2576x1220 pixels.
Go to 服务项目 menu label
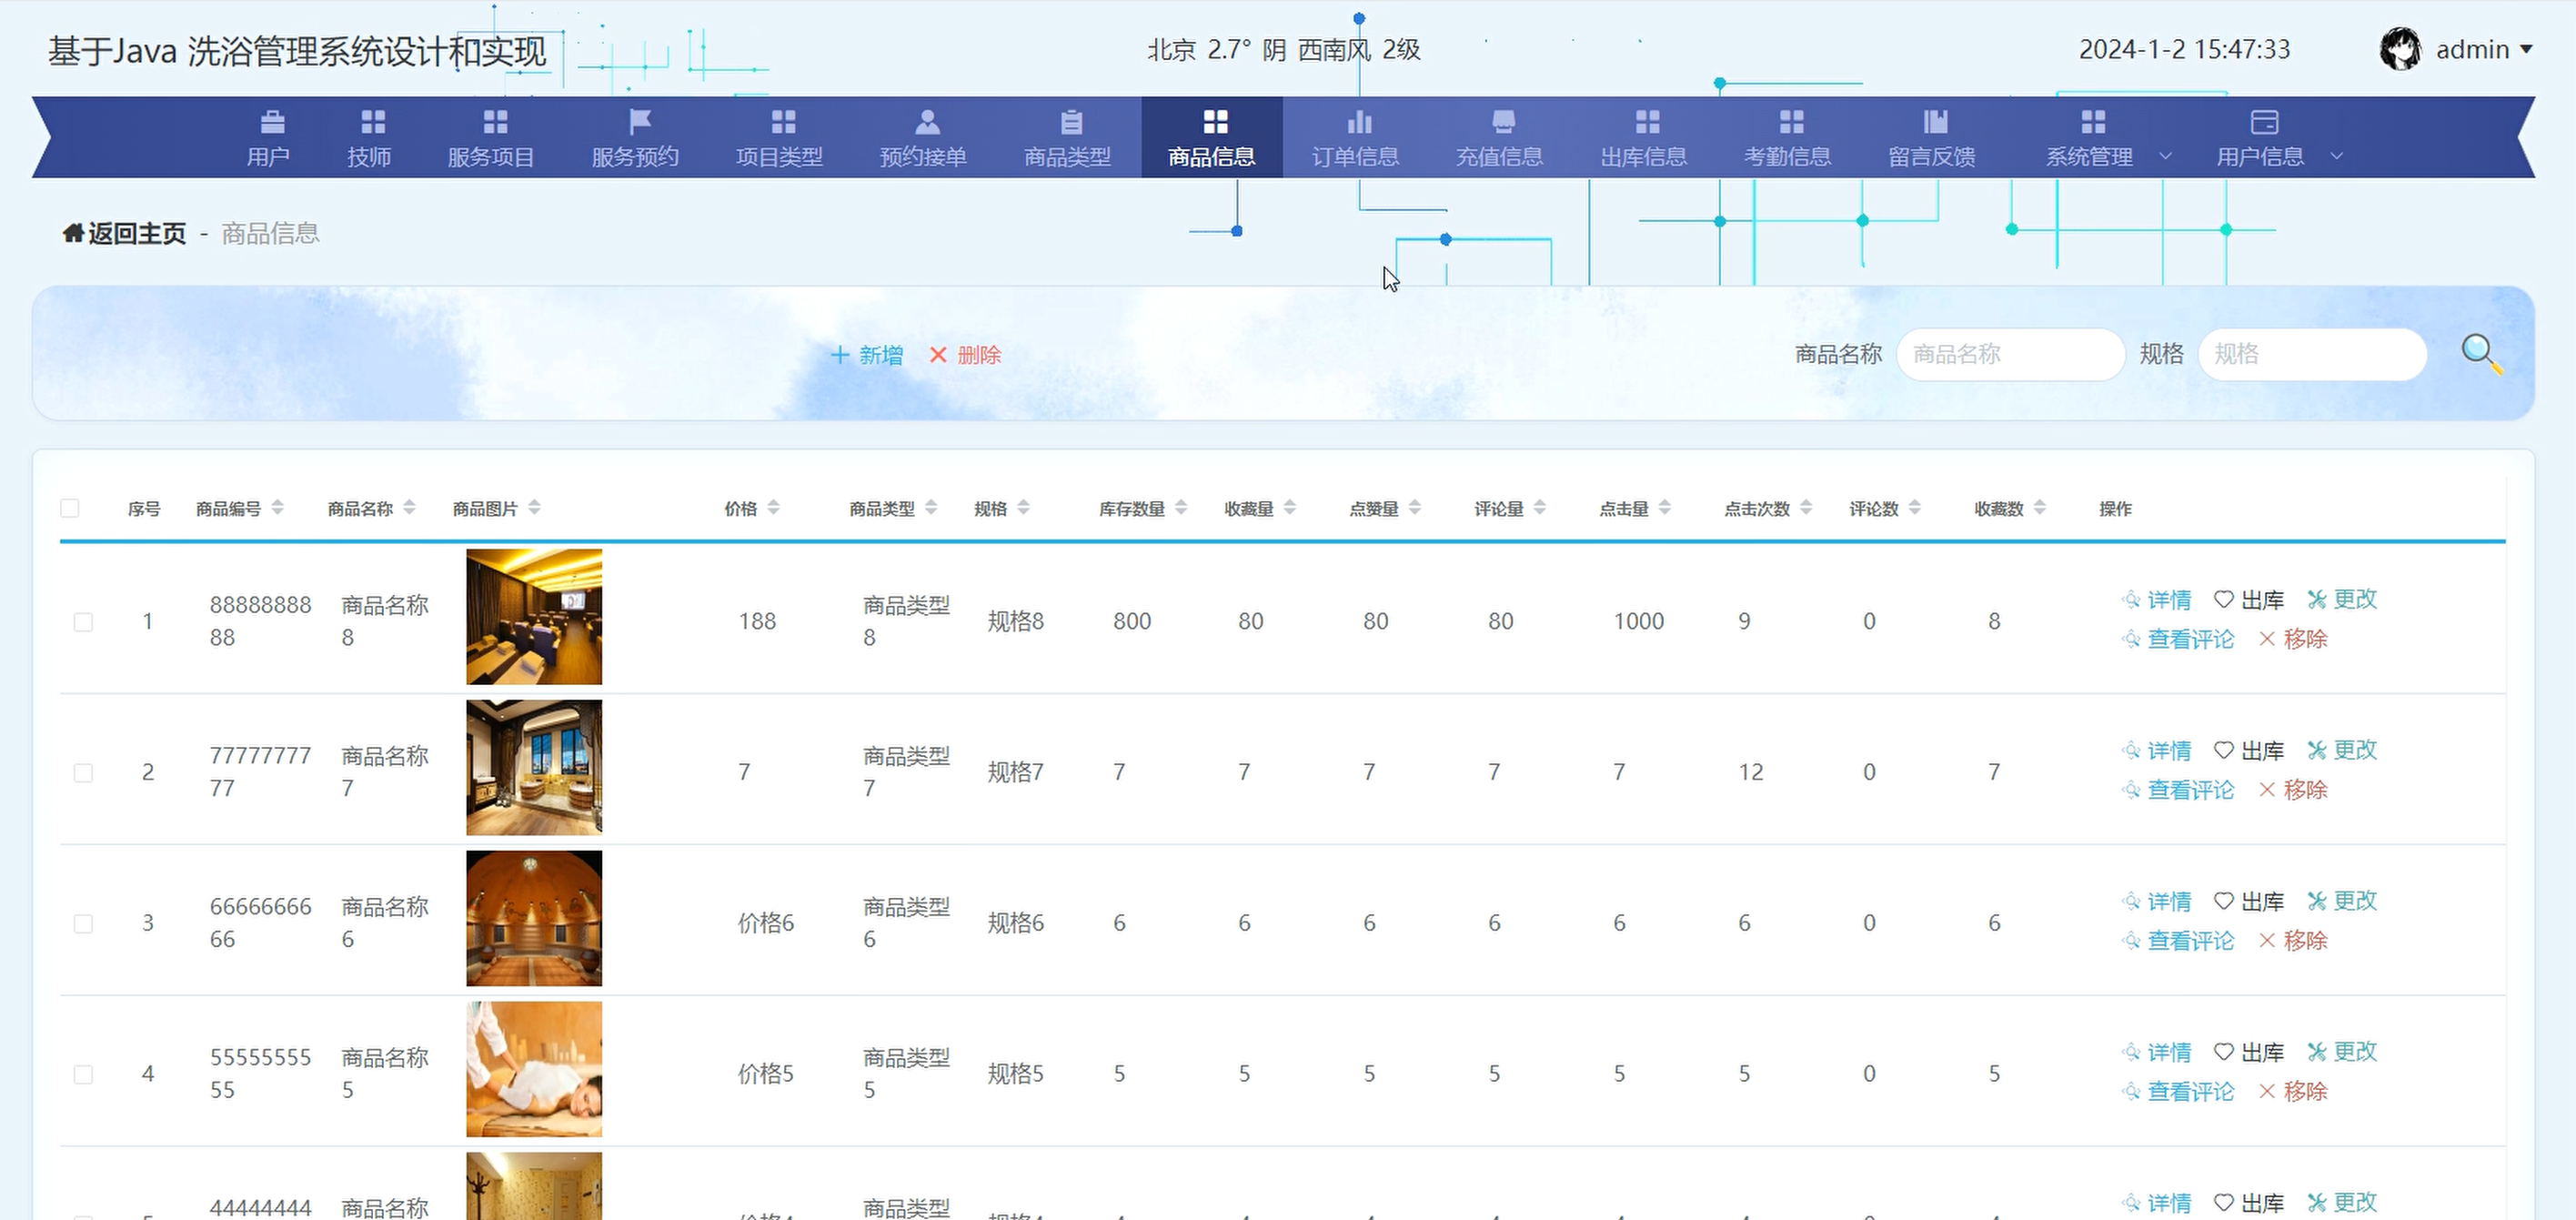click(x=491, y=157)
